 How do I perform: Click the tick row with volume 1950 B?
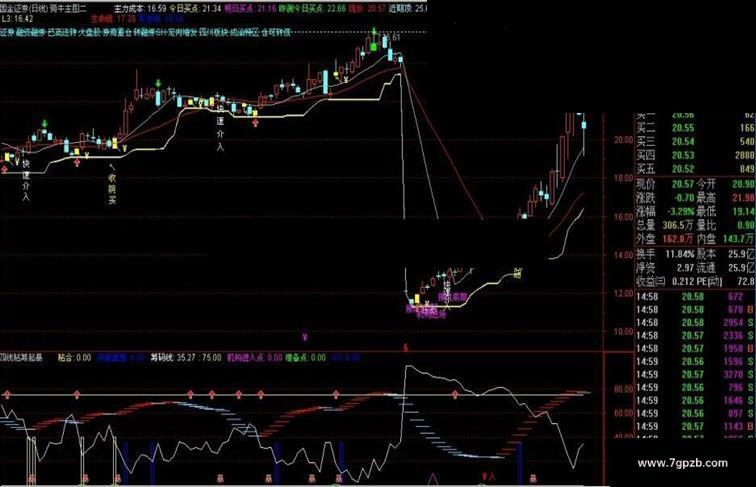tap(695, 349)
